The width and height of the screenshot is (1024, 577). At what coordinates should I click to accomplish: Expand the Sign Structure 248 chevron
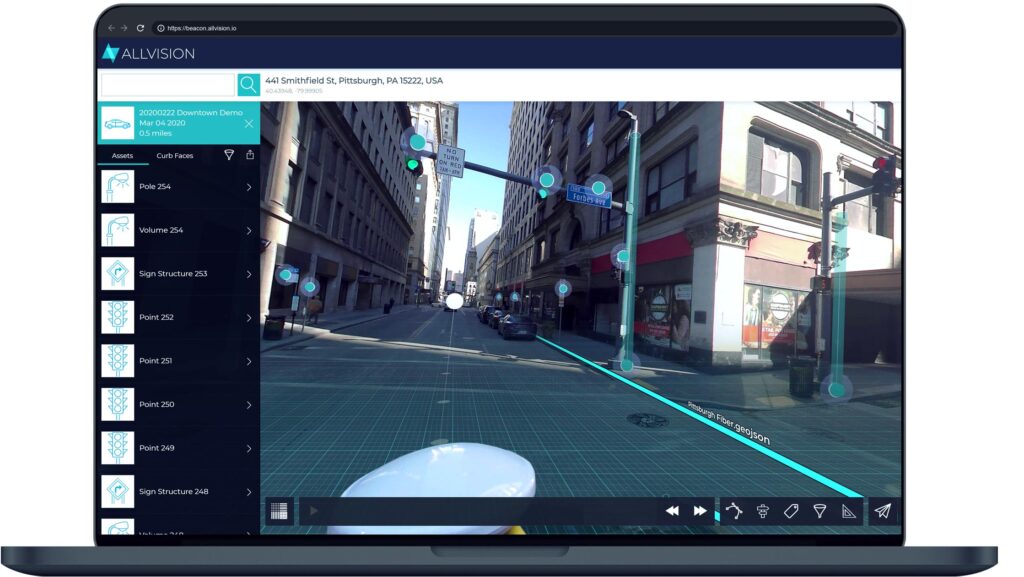click(249, 492)
